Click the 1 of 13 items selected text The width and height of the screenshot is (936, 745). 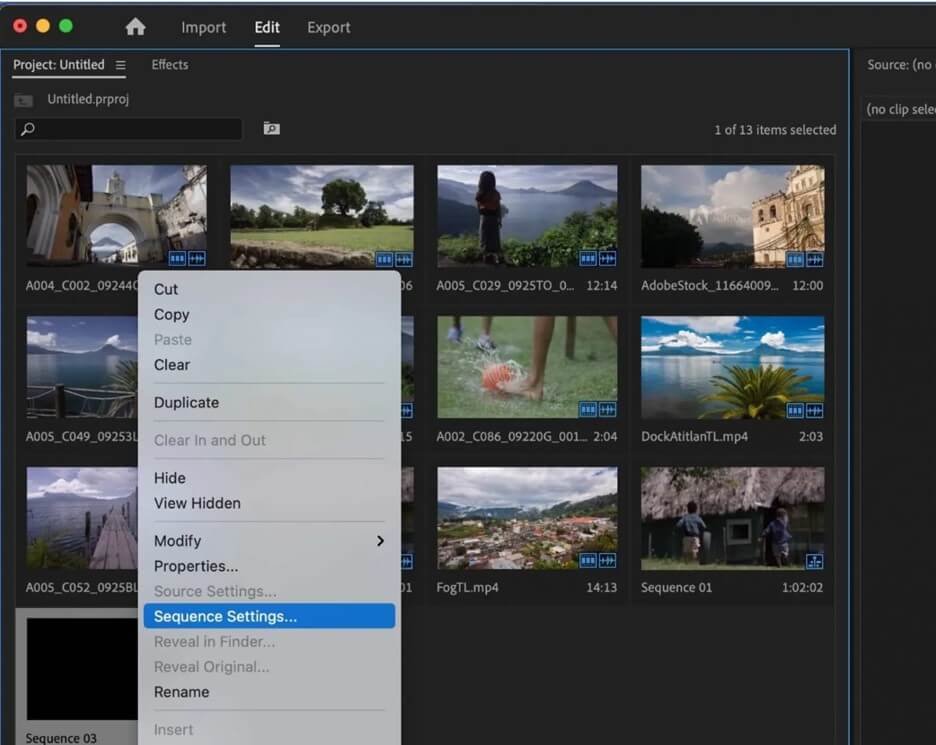point(775,130)
